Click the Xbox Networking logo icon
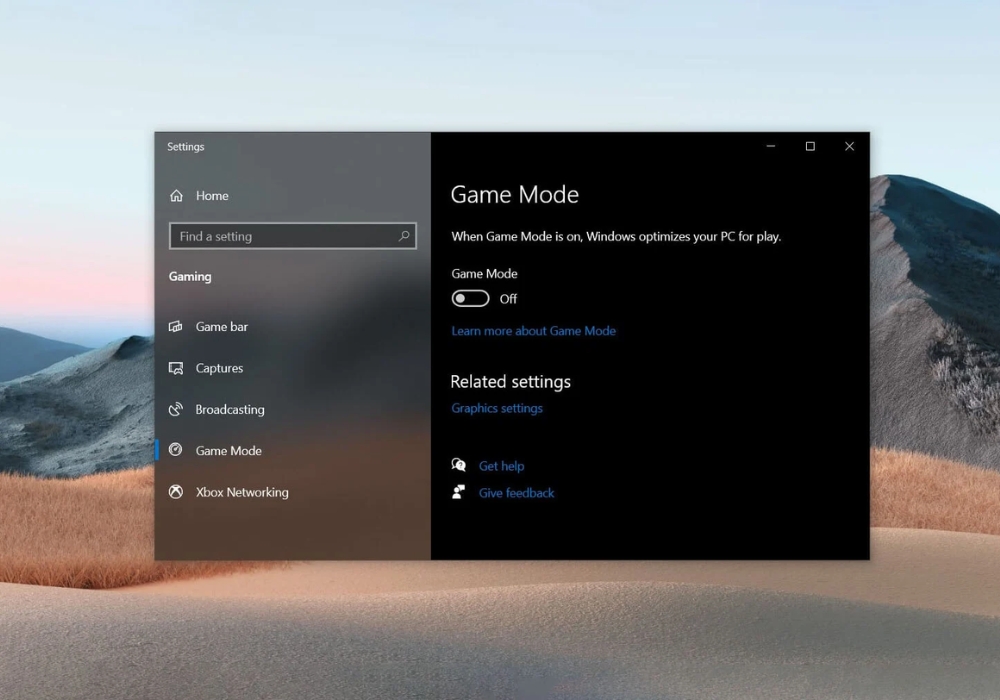 [175, 492]
